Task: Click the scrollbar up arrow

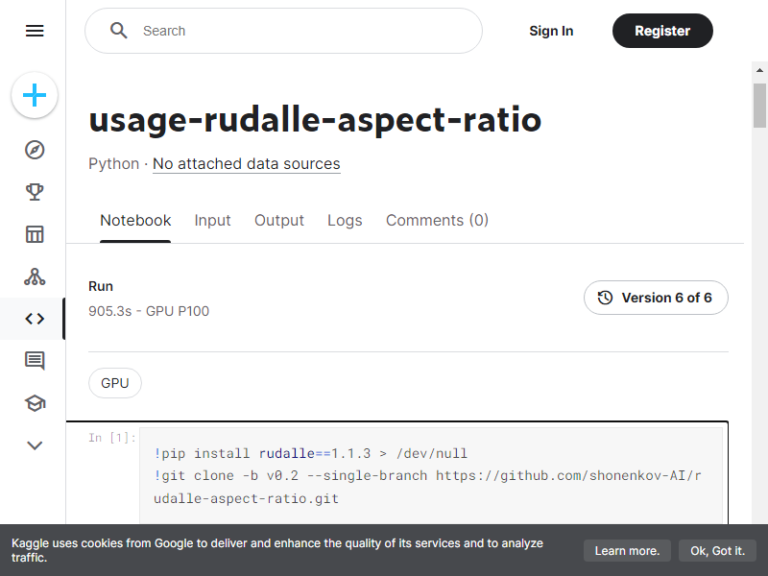Action: tap(760, 71)
